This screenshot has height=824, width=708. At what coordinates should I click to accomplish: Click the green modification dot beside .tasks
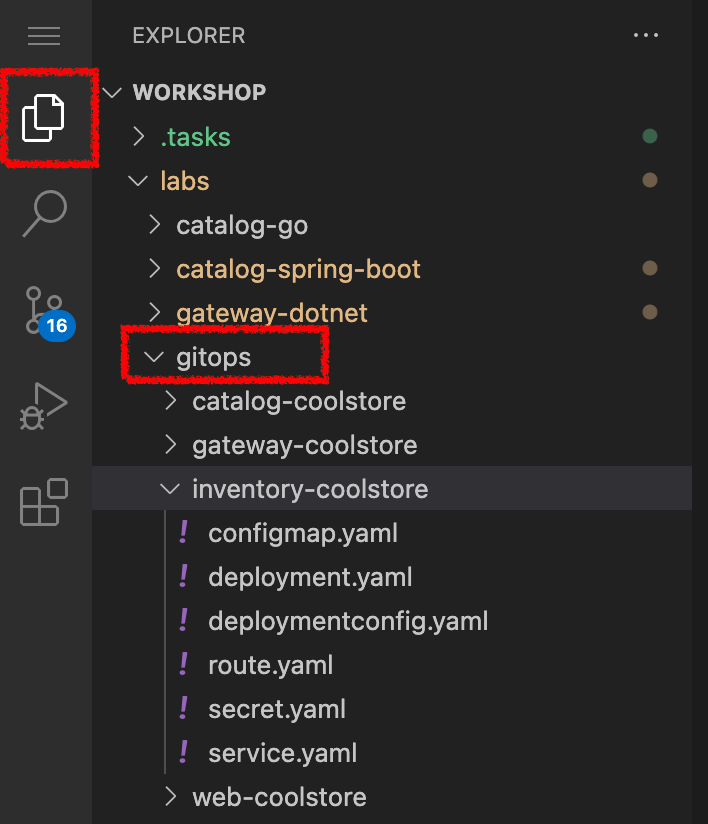pos(650,135)
